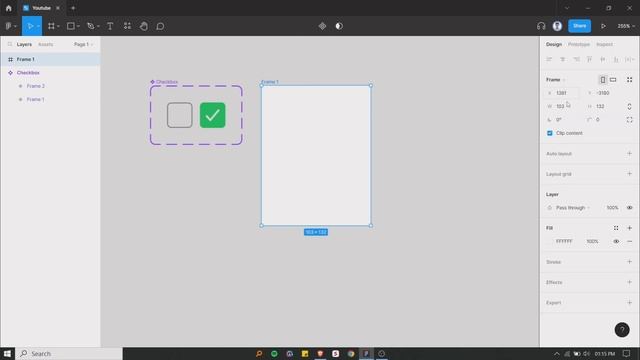Click the independent corners icon
640x360 pixels.
tap(629, 120)
